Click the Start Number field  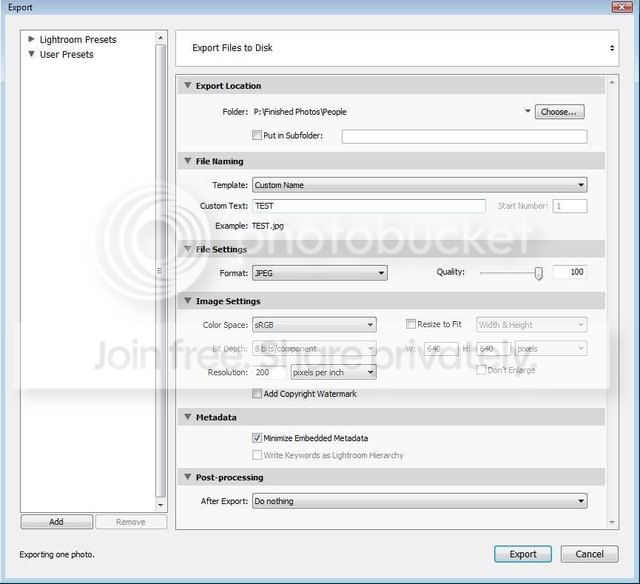coord(570,206)
